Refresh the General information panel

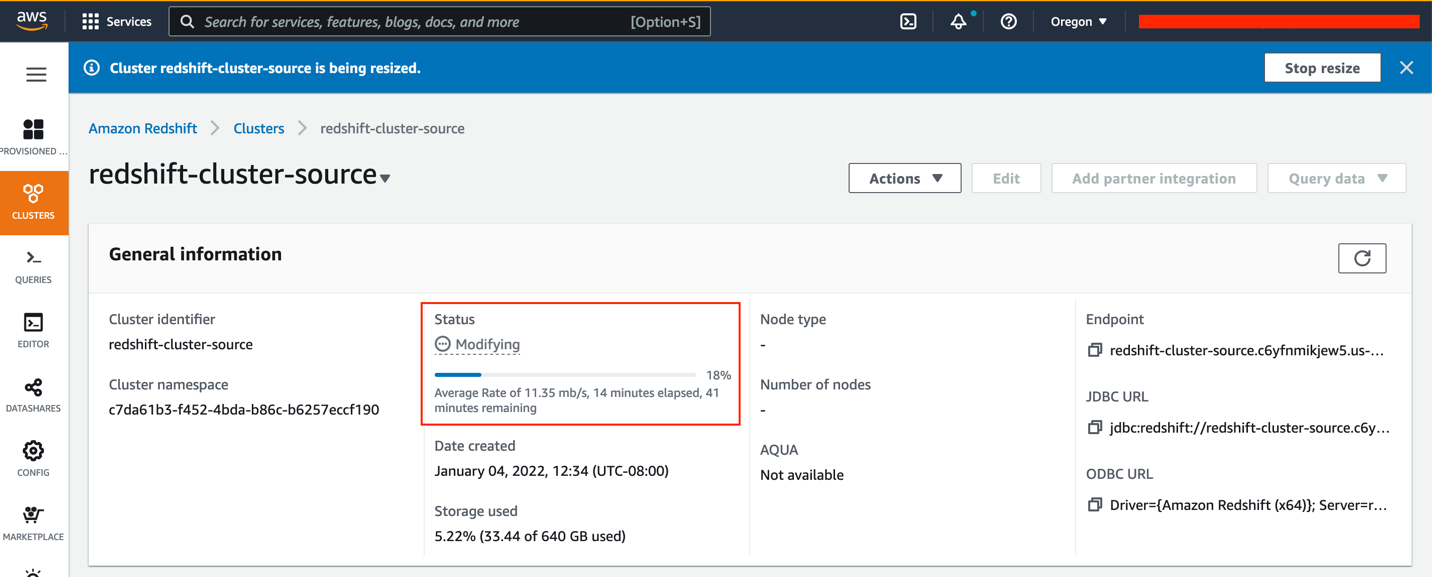pyautogui.click(x=1362, y=258)
